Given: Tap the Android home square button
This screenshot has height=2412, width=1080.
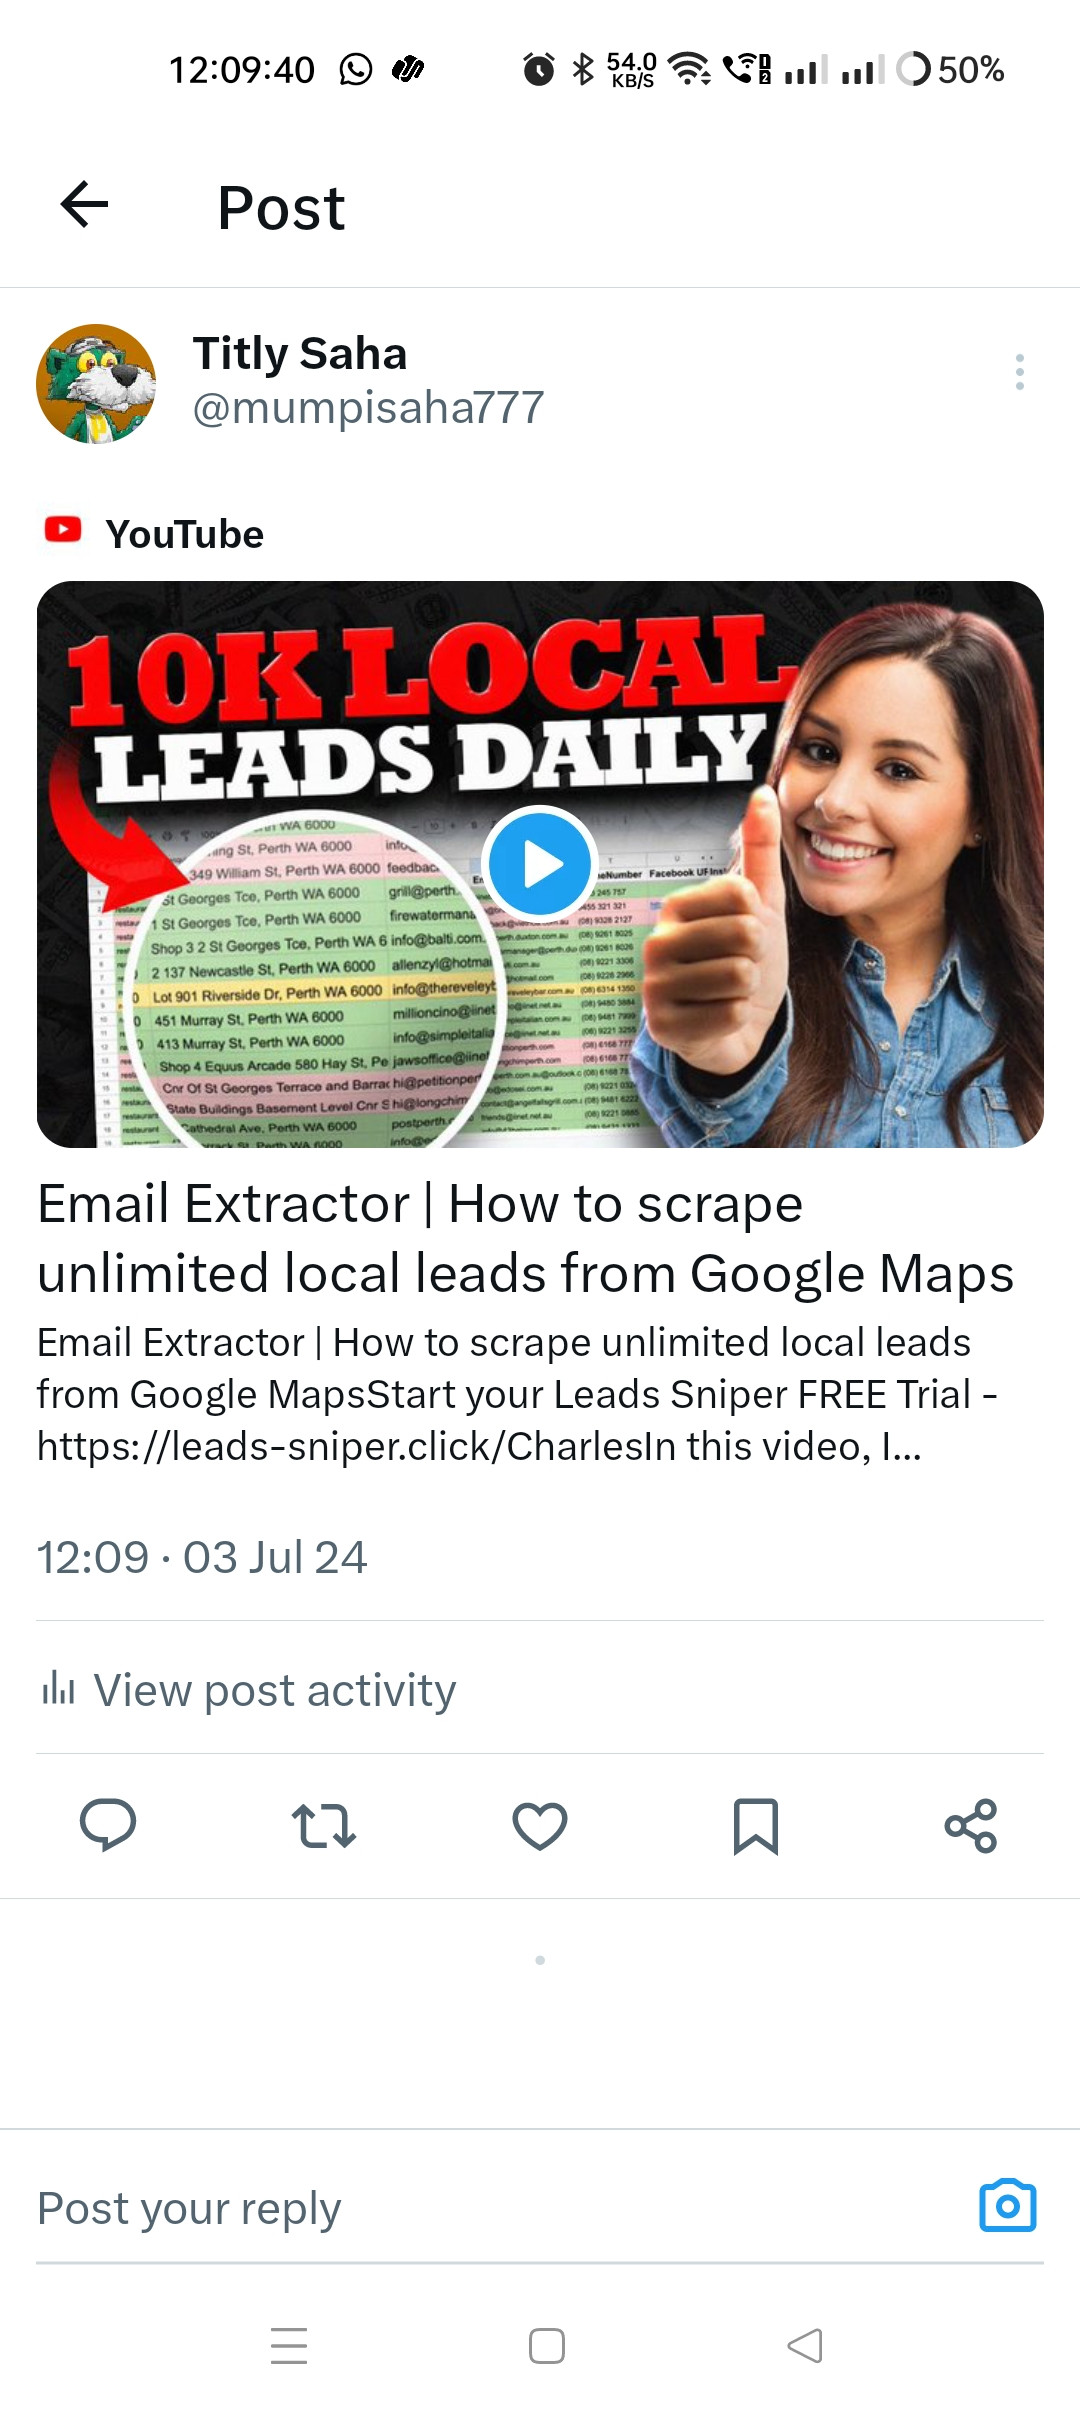Looking at the screenshot, I should click(x=546, y=2345).
